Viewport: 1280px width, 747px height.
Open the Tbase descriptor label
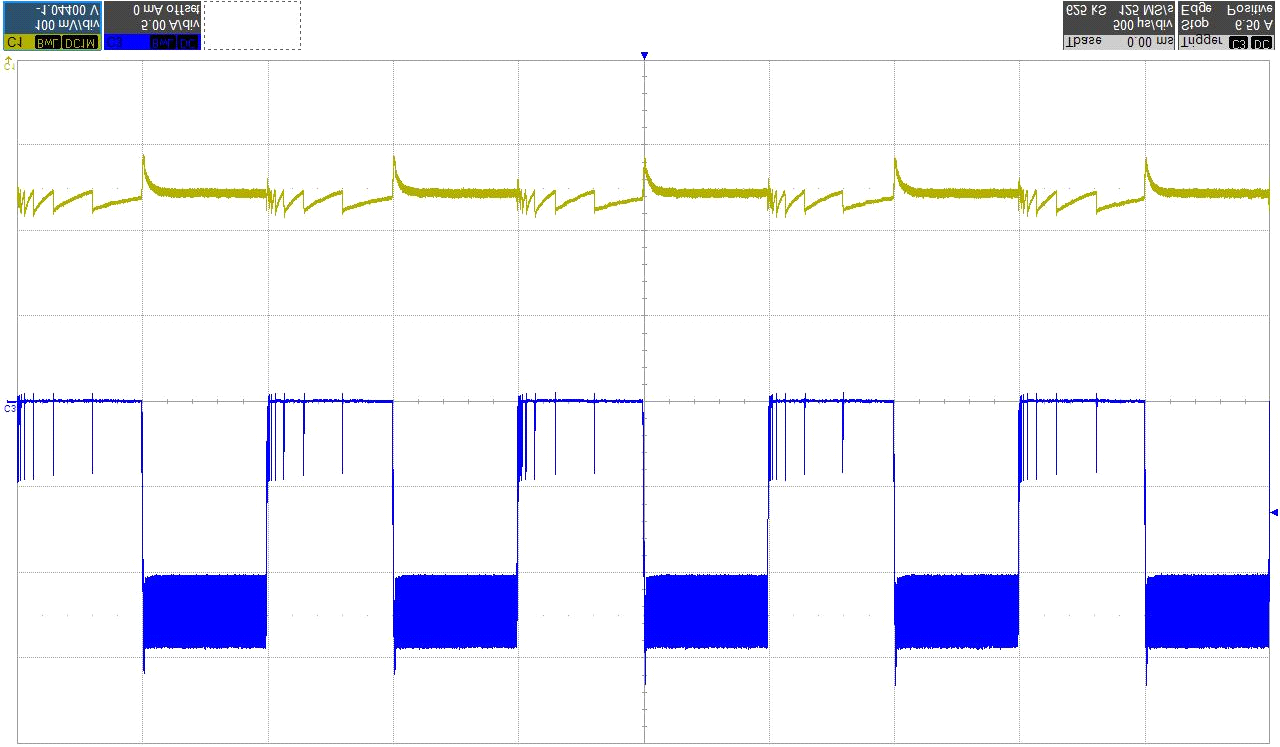(x=1082, y=42)
